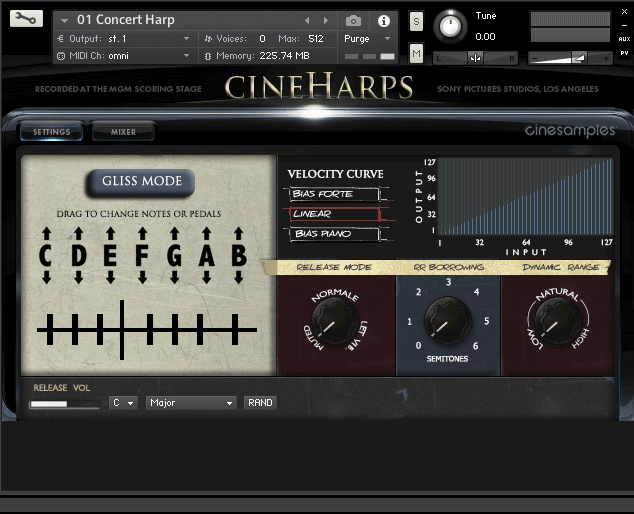Viewport: 634px width, 514px height.
Task: Click the volume minus icon
Action: [x=534, y=59]
